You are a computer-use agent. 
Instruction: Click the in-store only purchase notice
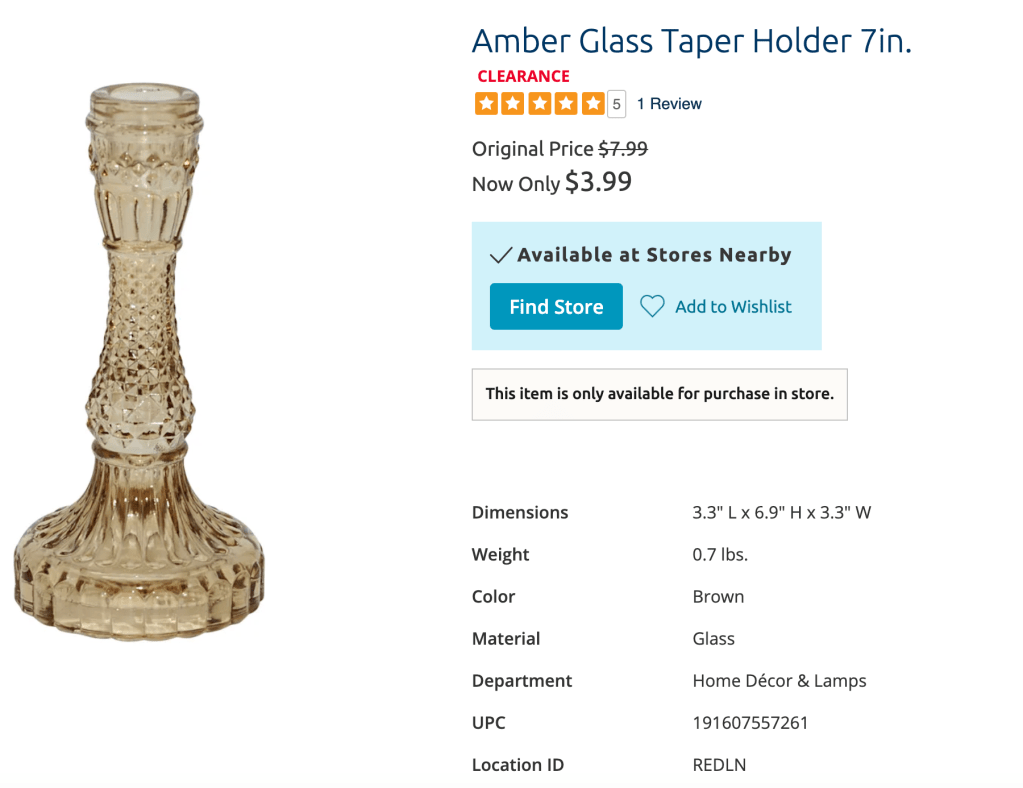[x=659, y=394]
